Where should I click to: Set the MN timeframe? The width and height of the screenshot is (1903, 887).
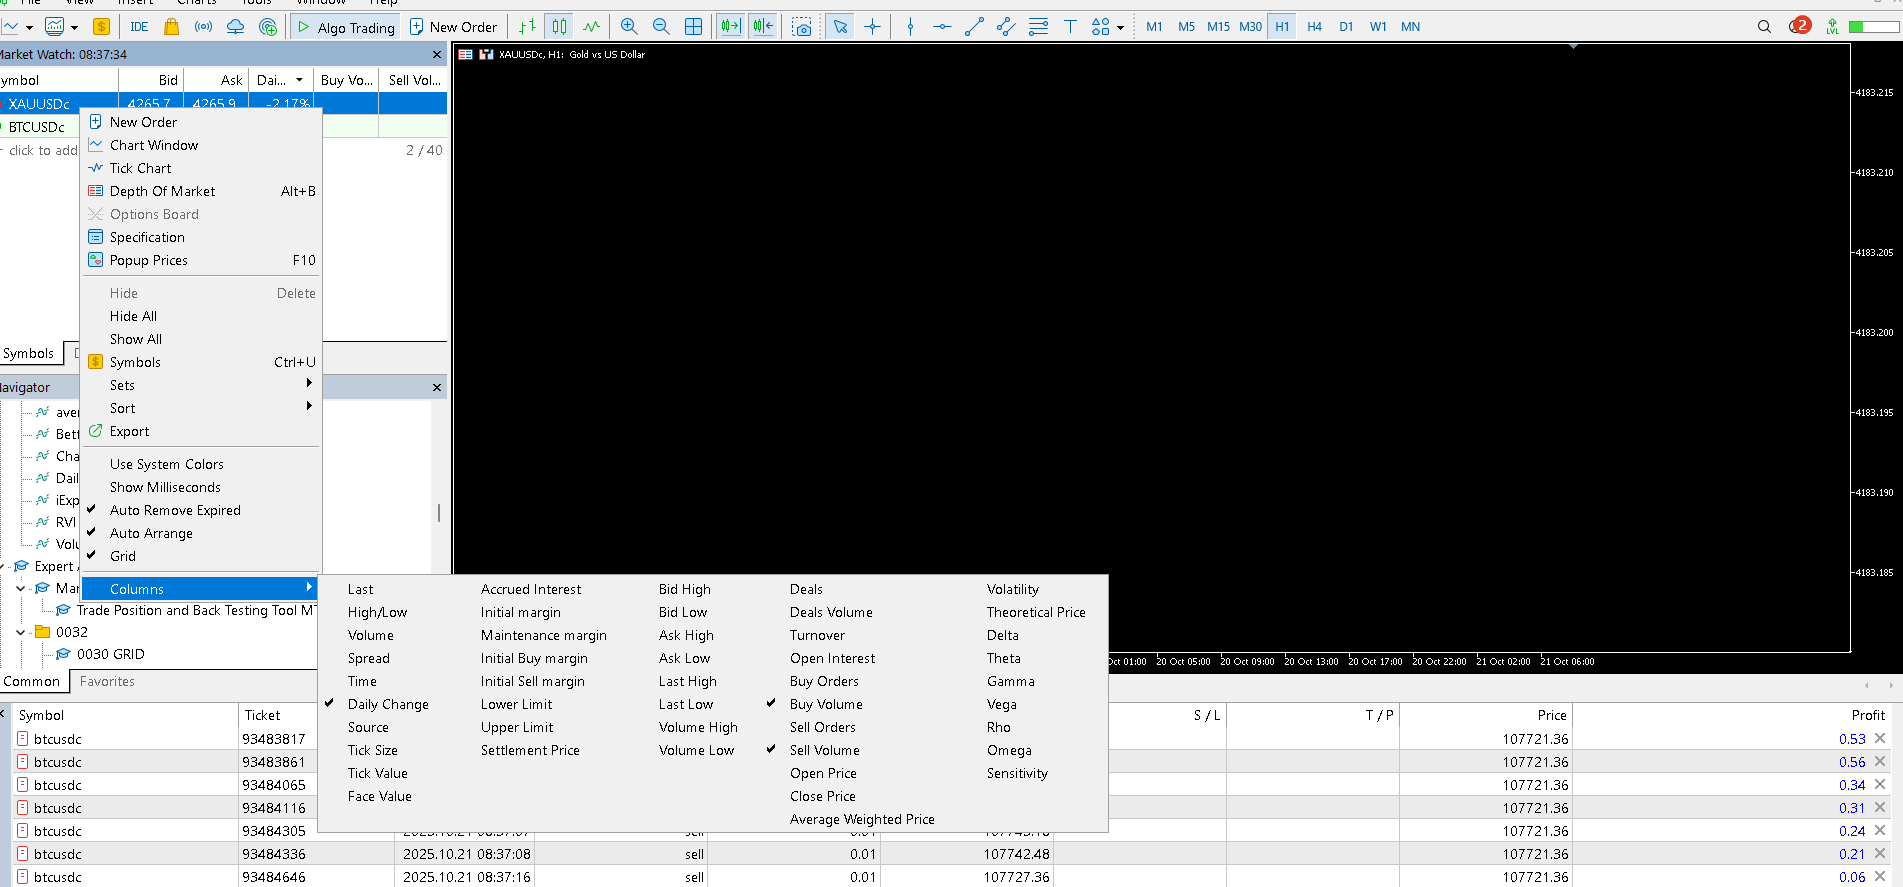tap(1410, 27)
